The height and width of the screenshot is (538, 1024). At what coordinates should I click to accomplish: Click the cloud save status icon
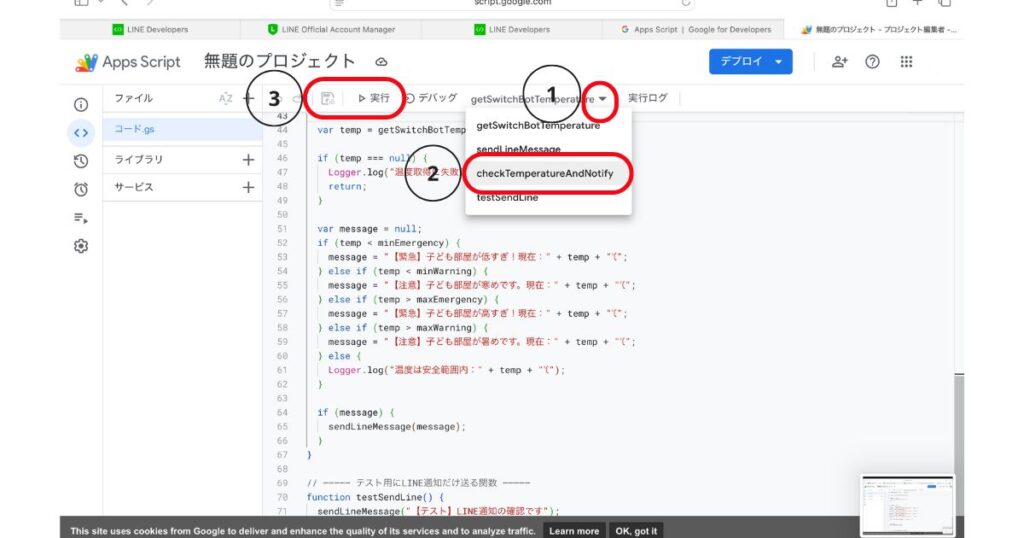pyautogui.click(x=381, y=62)
